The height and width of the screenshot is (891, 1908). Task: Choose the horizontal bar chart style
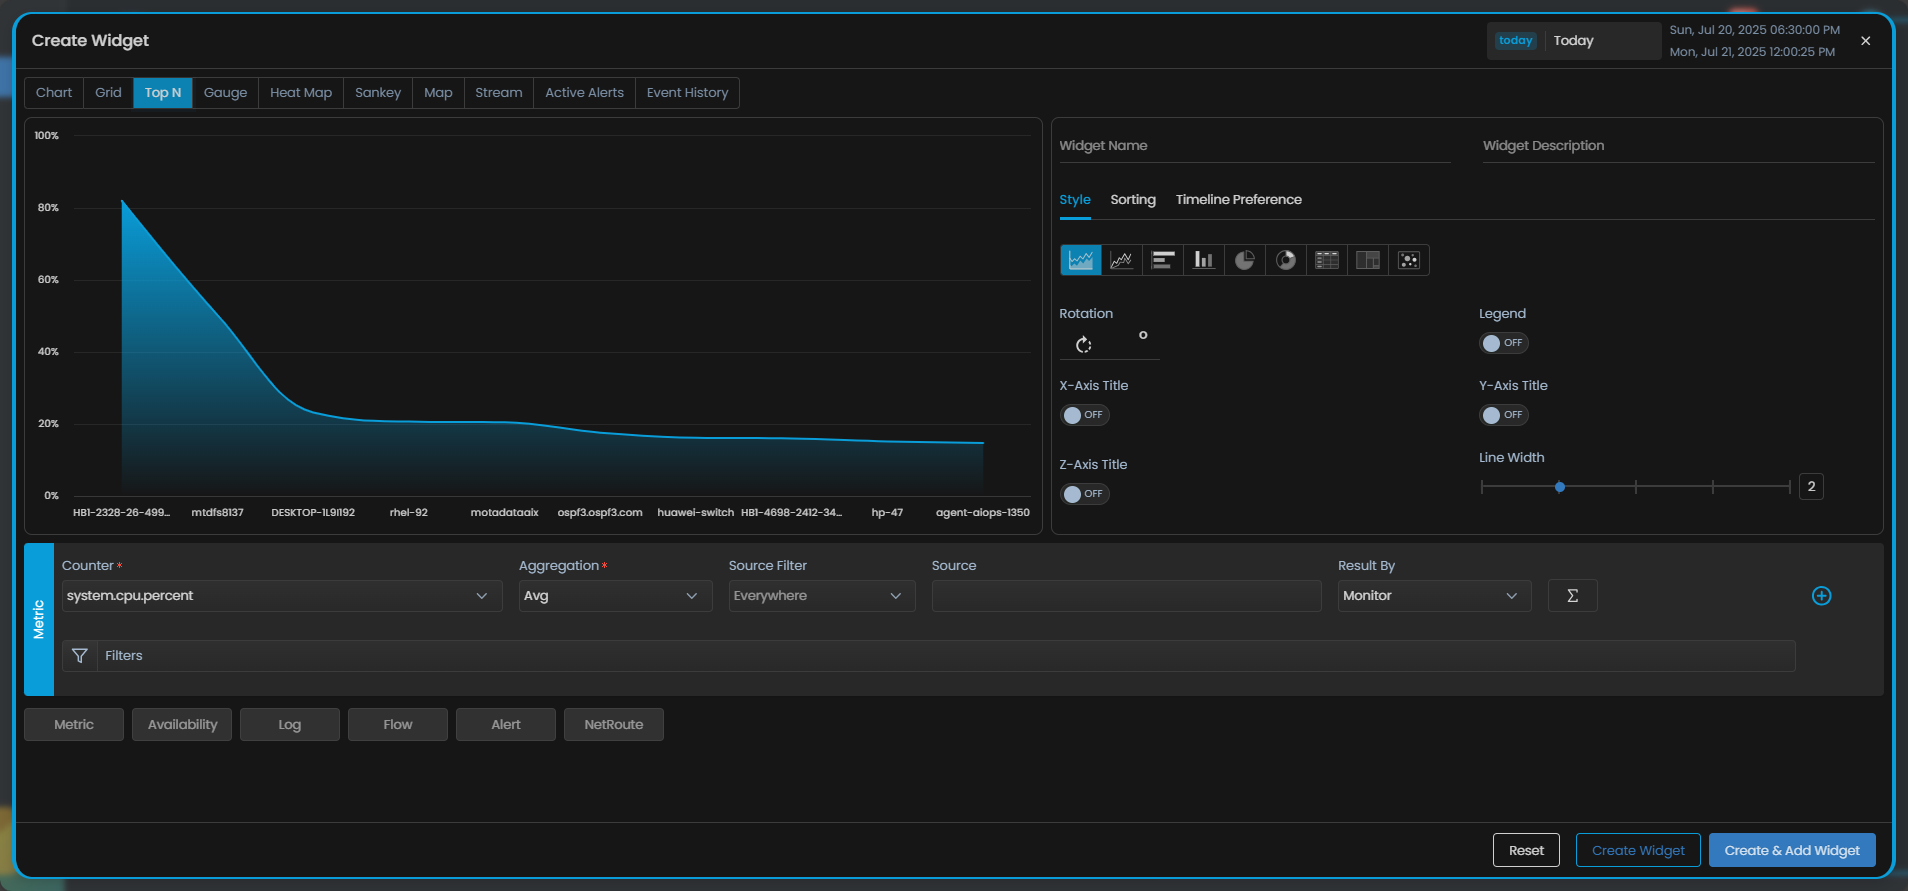(1163, 260)
